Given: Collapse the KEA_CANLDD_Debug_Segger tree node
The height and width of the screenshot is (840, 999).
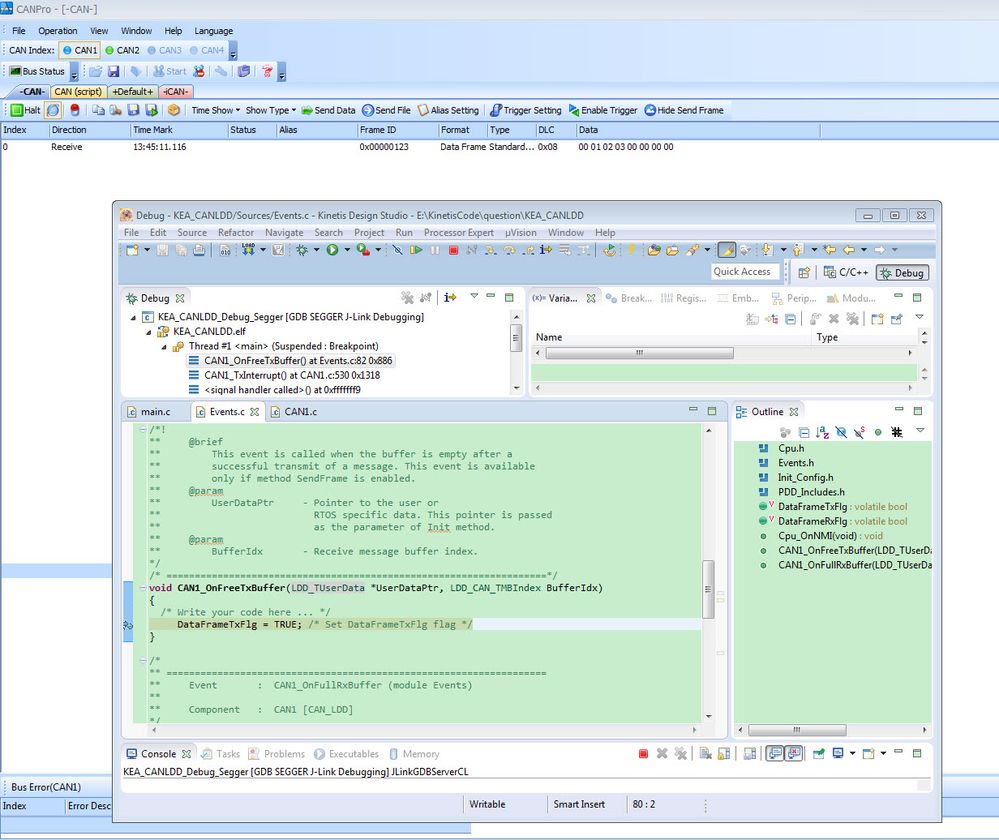Looking at the screenshot, I should coord(133,317).
